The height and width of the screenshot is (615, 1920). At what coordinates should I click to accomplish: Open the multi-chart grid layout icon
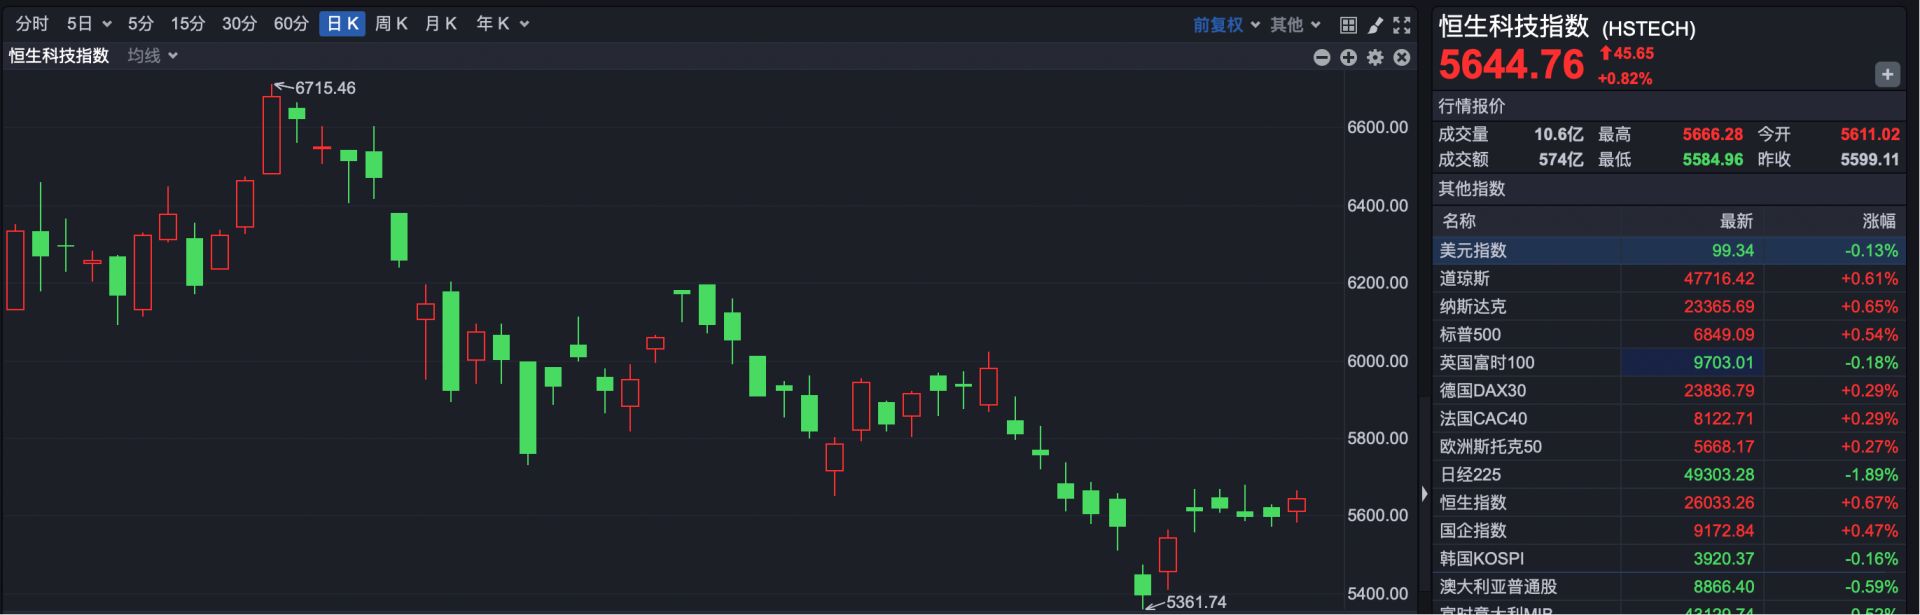point(1348,25)
